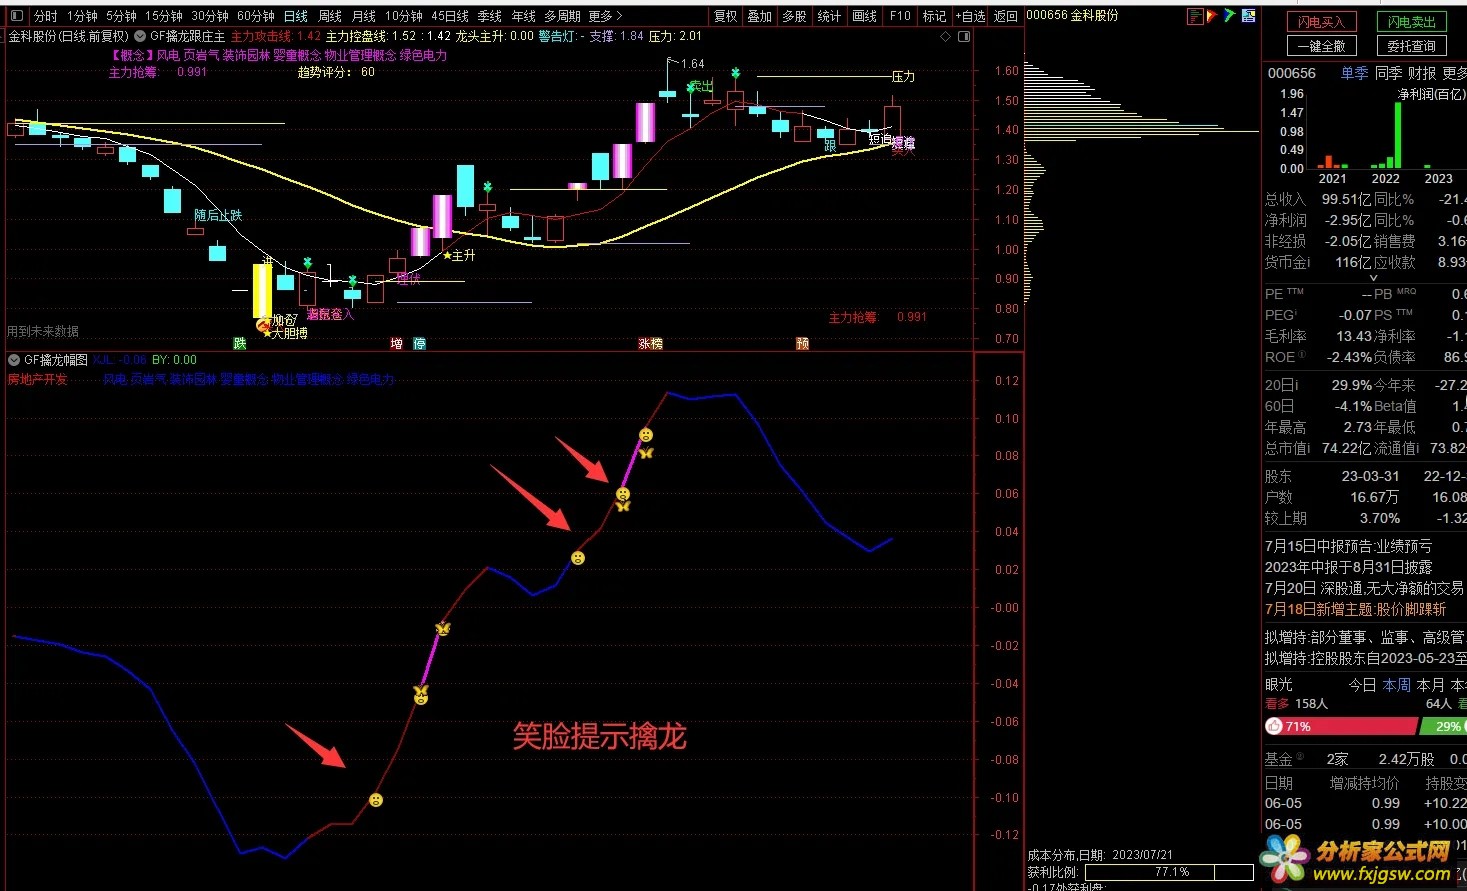
Task: Expand the chevron below the 货币金 row
Action: 1373,278
